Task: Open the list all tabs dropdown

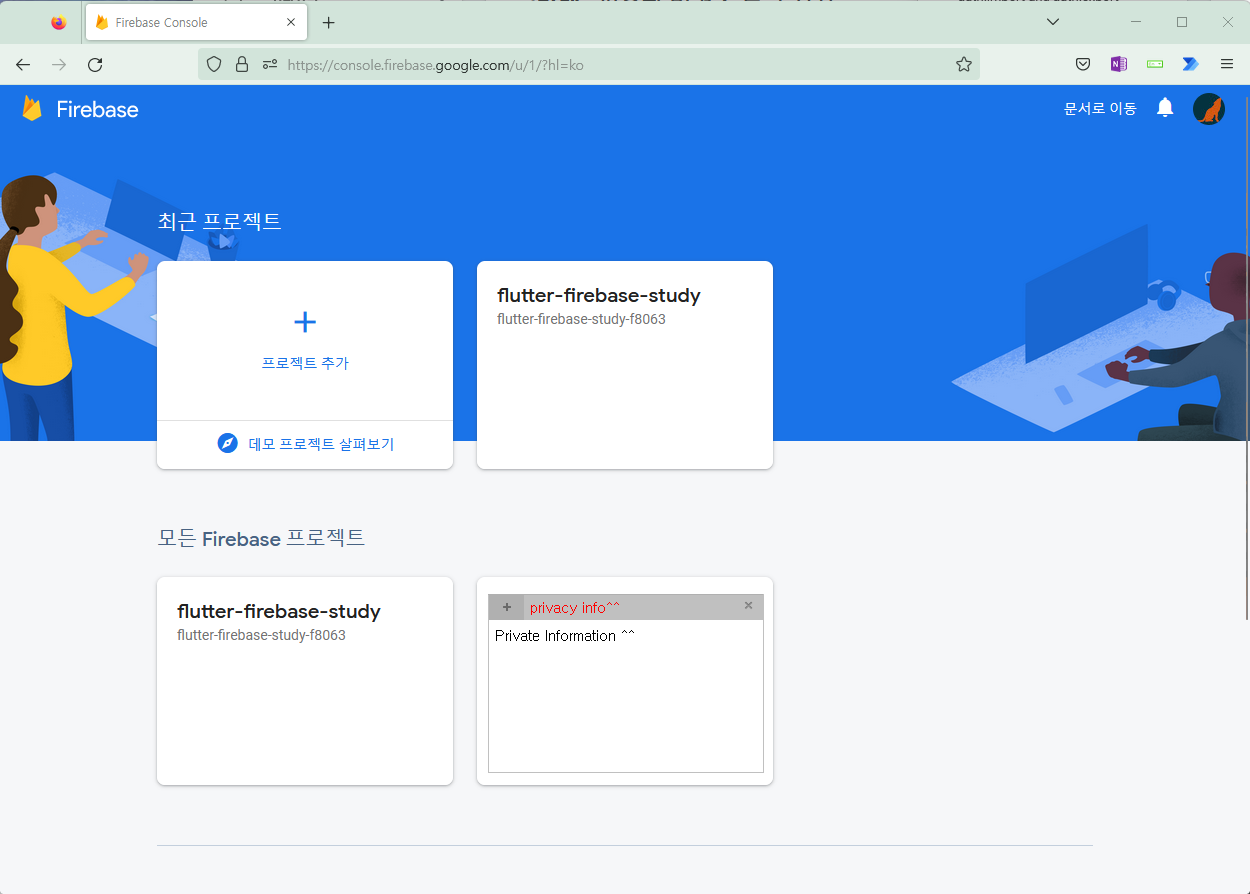Action: pos(1053,22)
